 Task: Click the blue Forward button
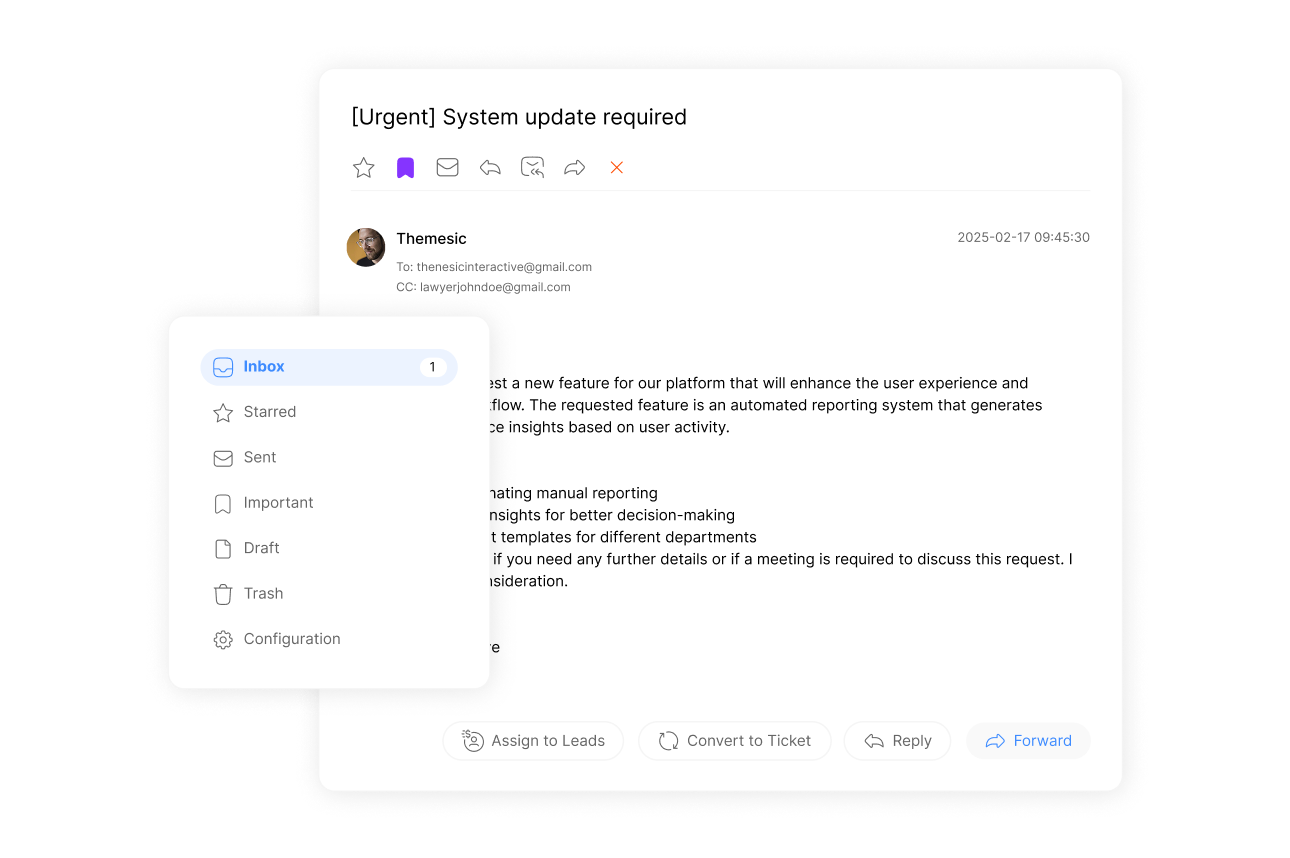[x=1028, y=741]
